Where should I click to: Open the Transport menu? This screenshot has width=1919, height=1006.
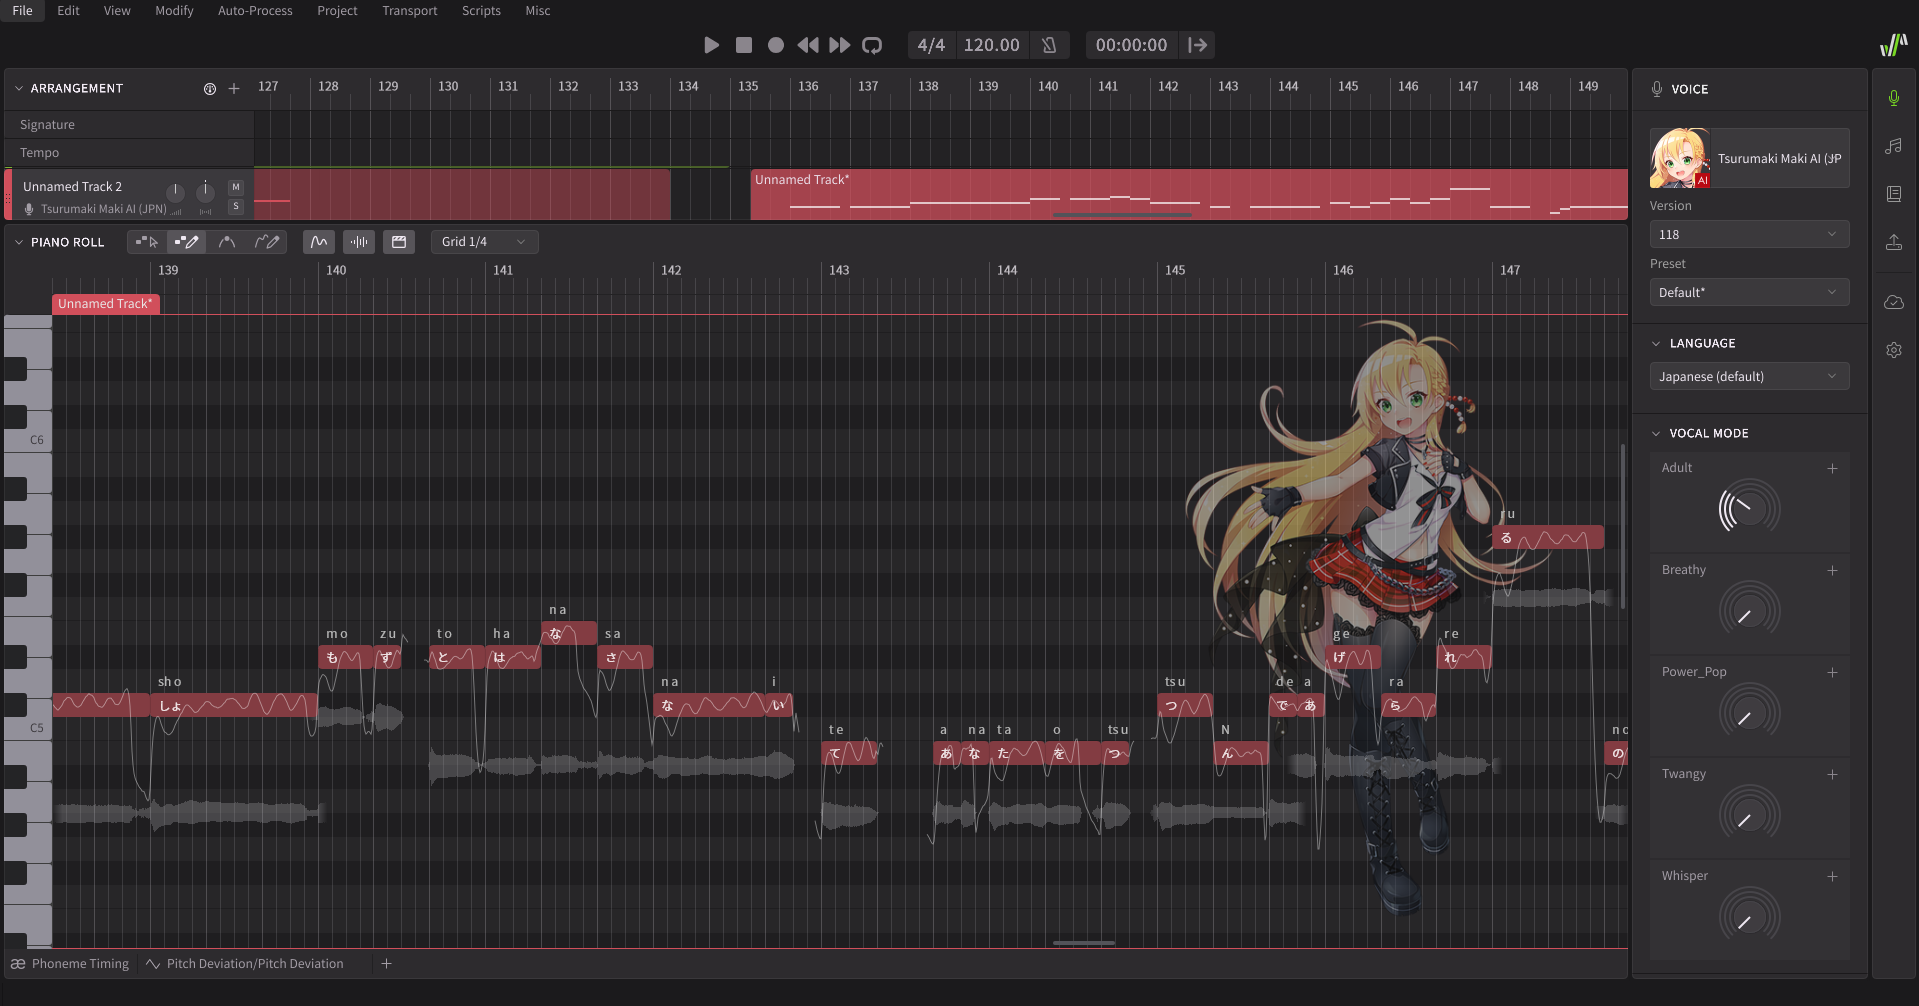pyautogui.click(x=410, y=11)
